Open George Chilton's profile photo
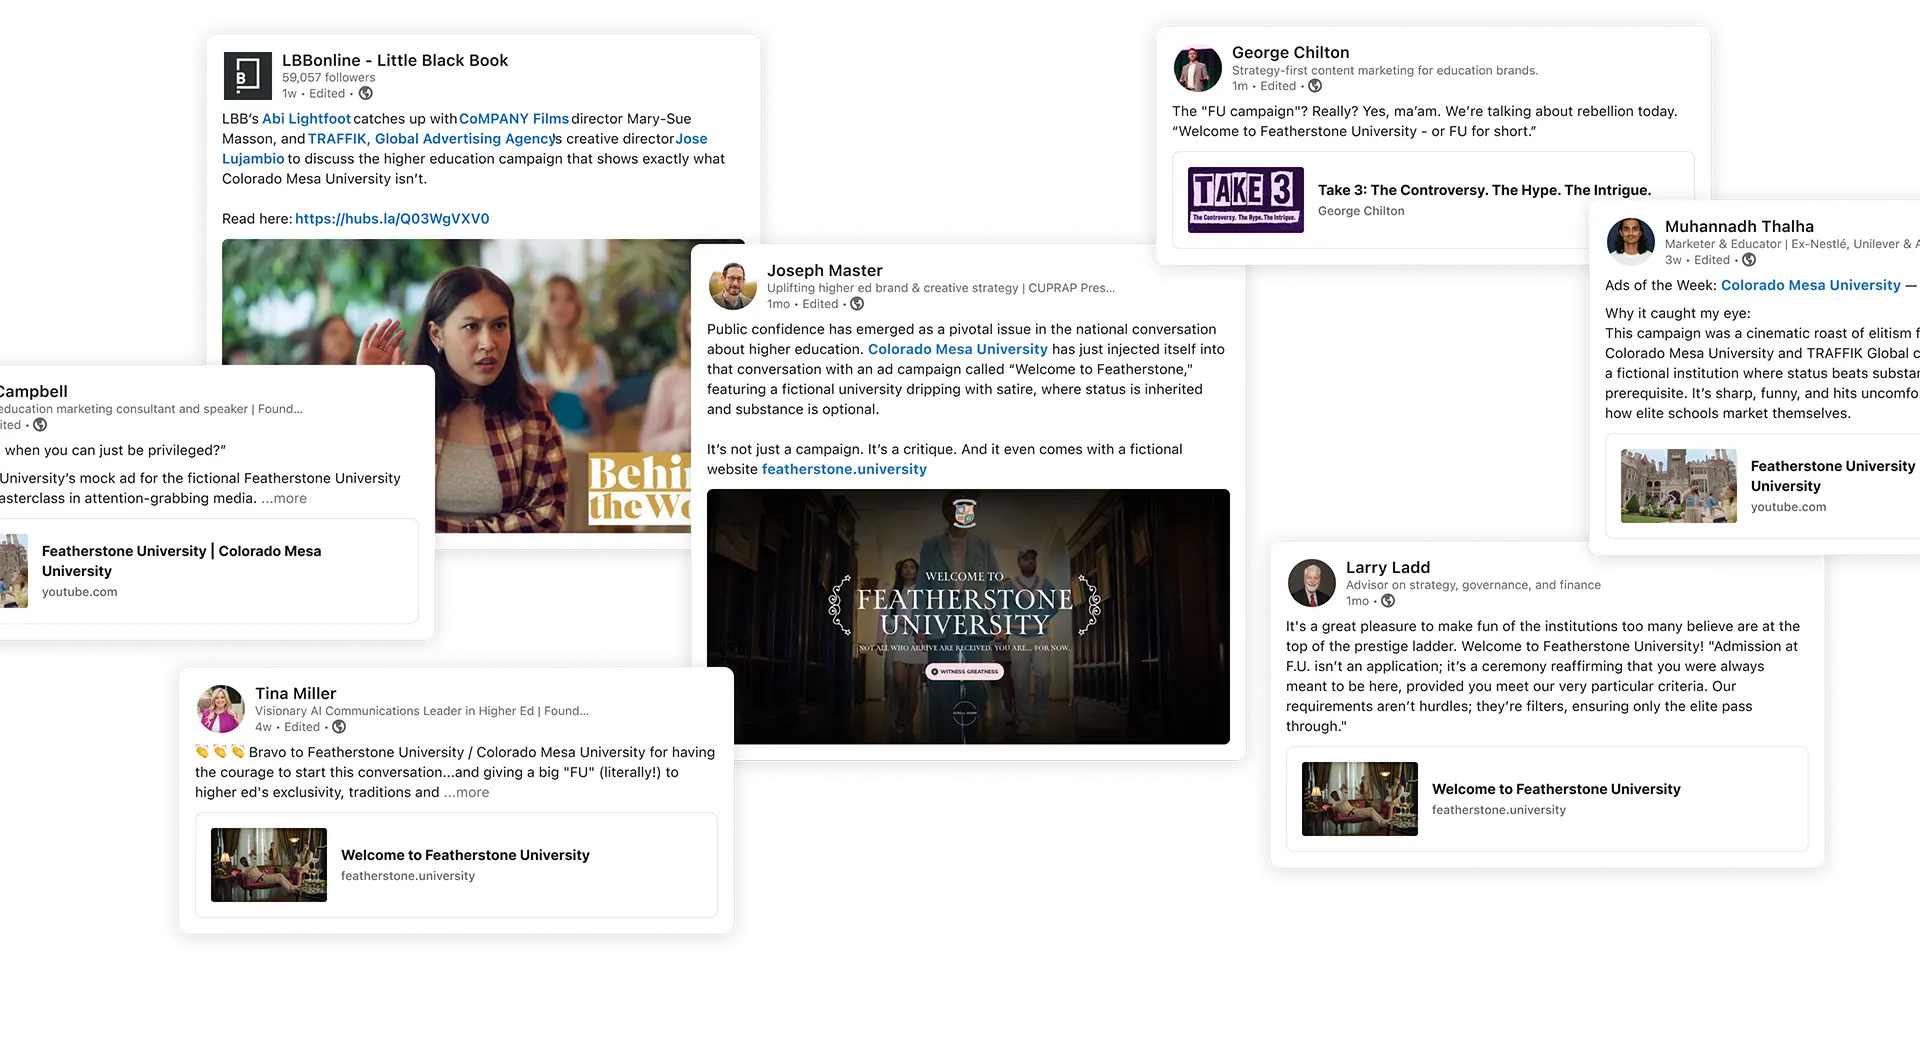 click(x=1197, y=70)
